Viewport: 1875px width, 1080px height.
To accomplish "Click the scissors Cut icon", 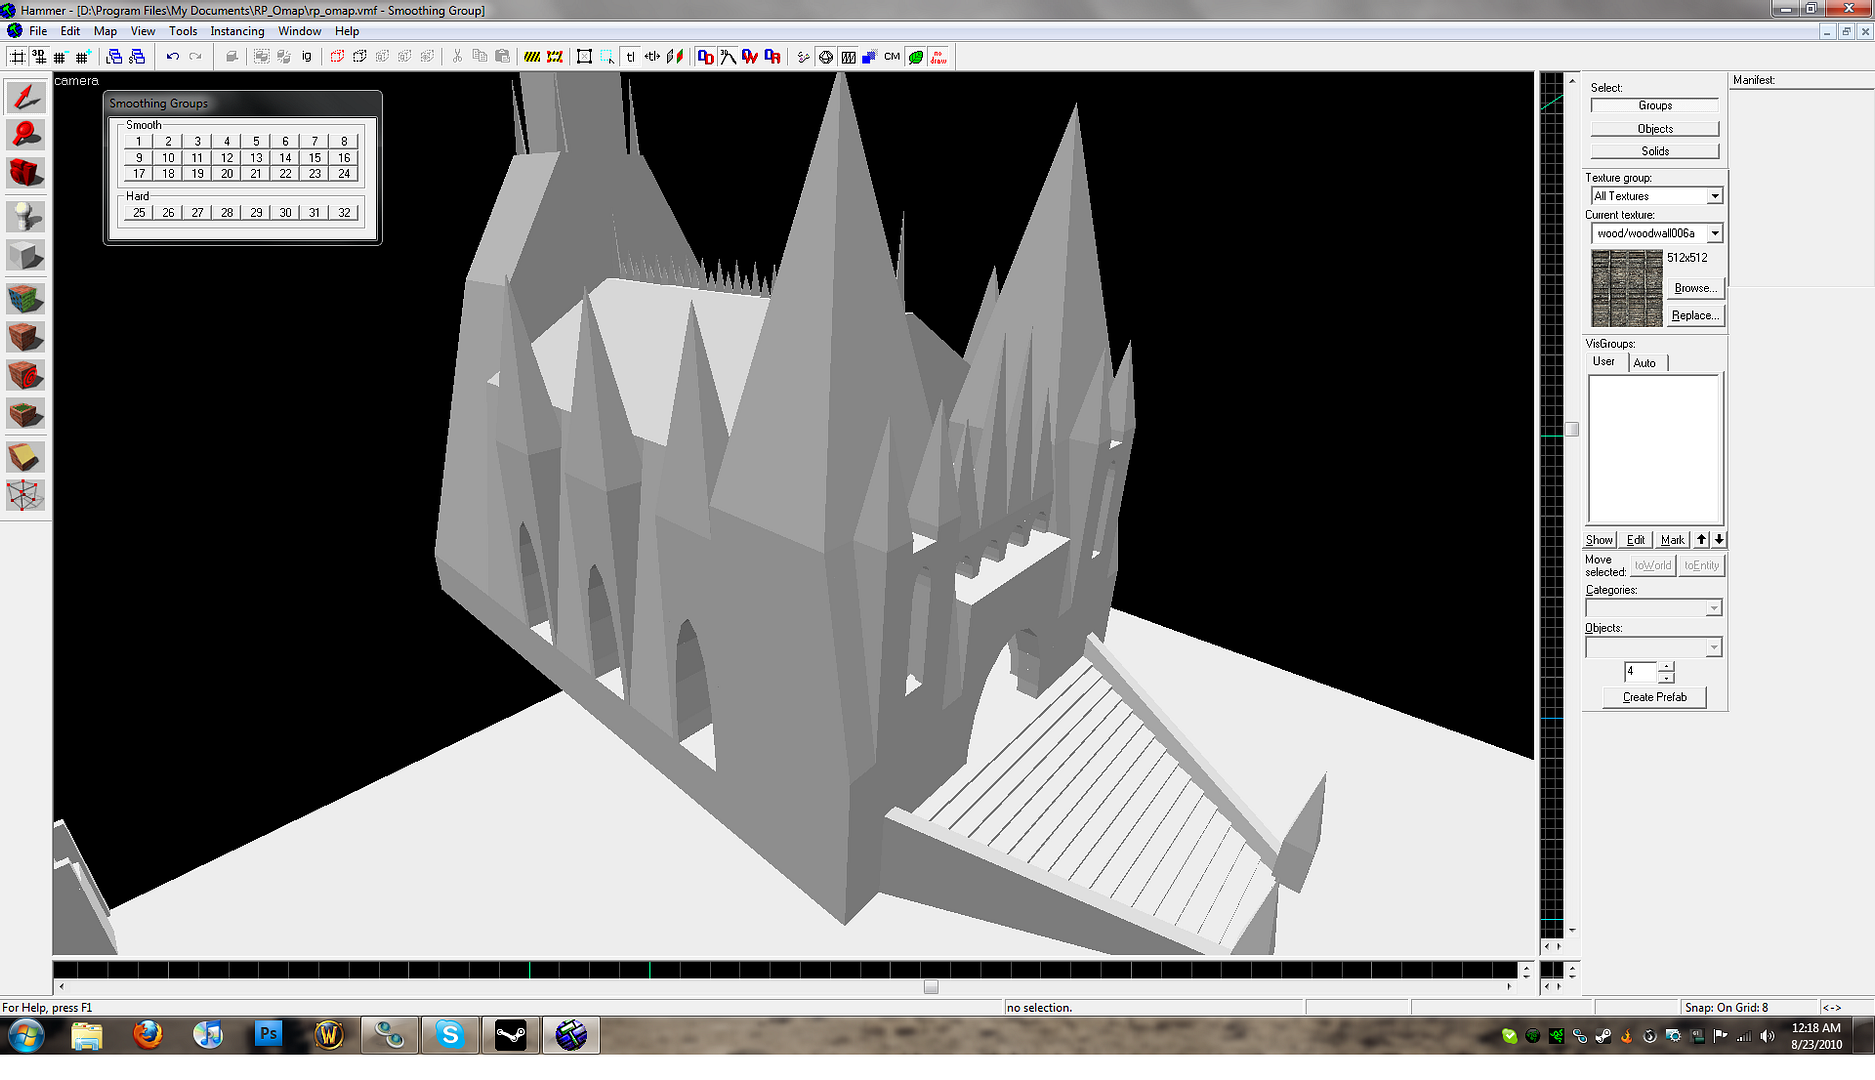I will tap(457, 57).
